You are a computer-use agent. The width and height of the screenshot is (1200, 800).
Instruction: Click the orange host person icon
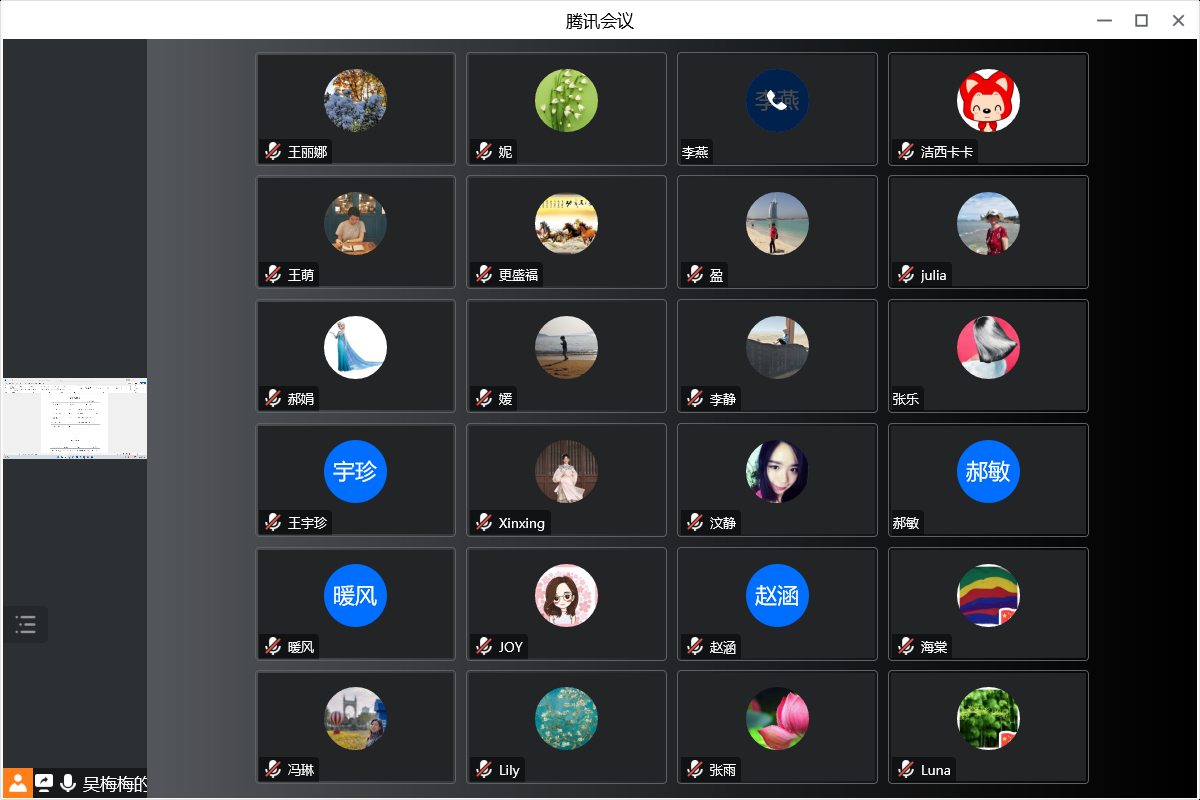coord(18,783)
